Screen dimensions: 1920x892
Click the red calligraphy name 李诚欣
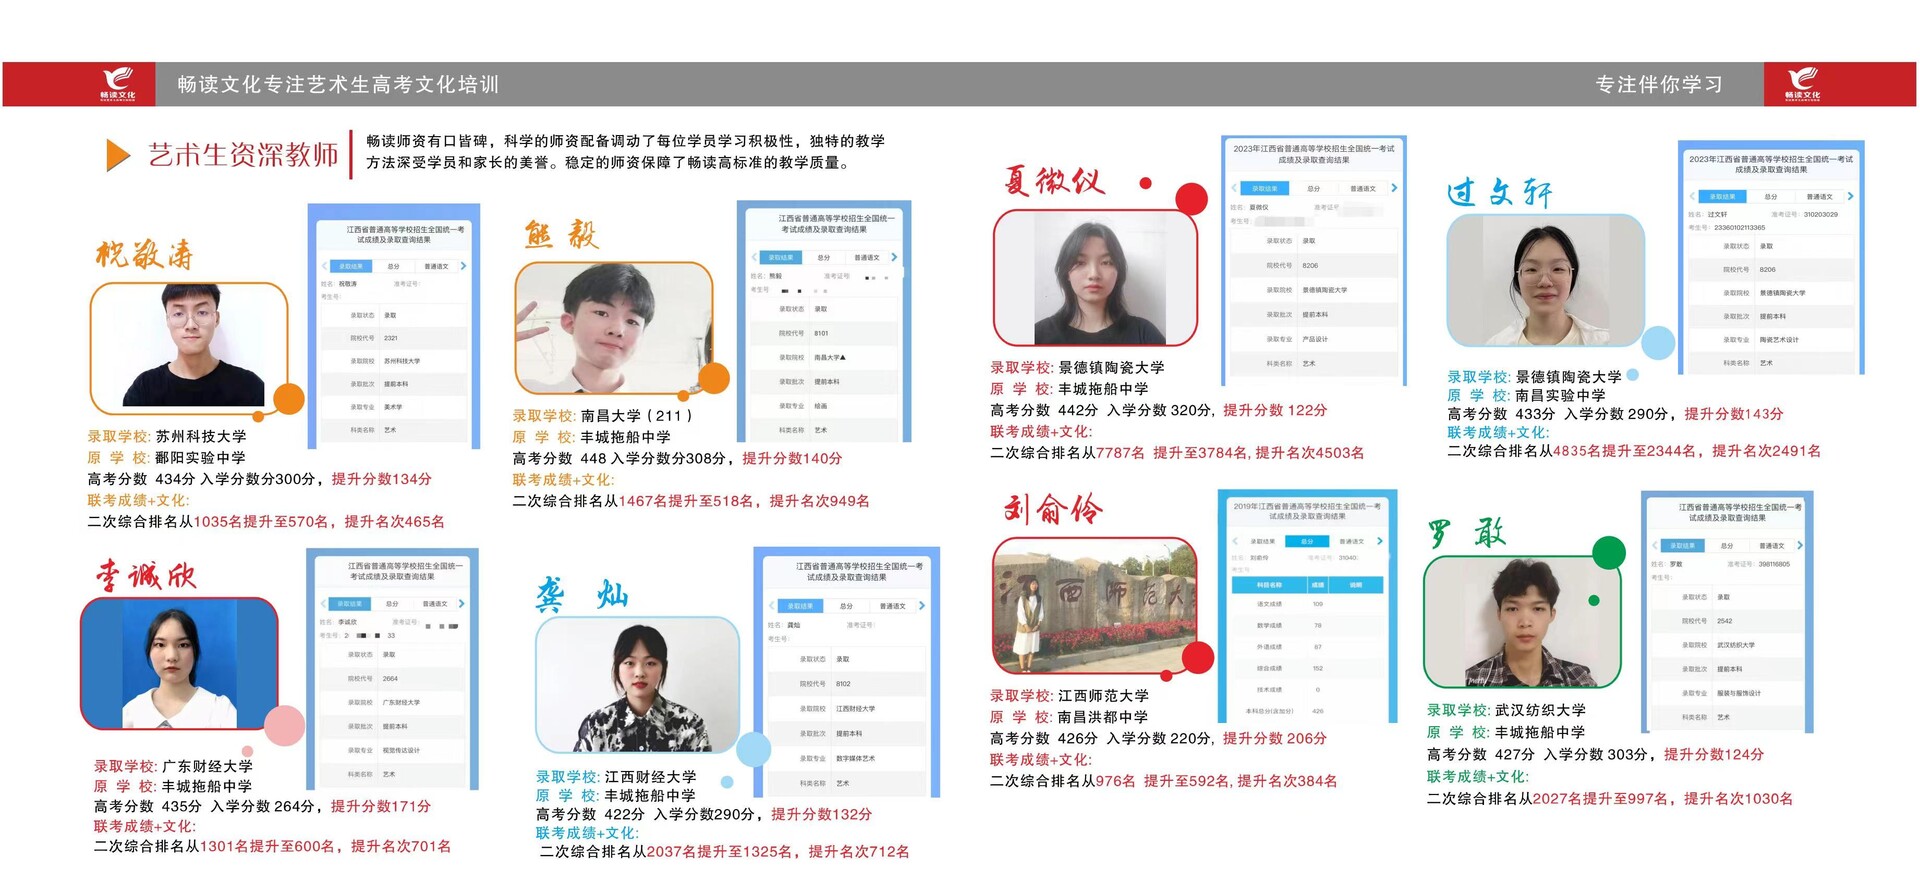[146, 575]
